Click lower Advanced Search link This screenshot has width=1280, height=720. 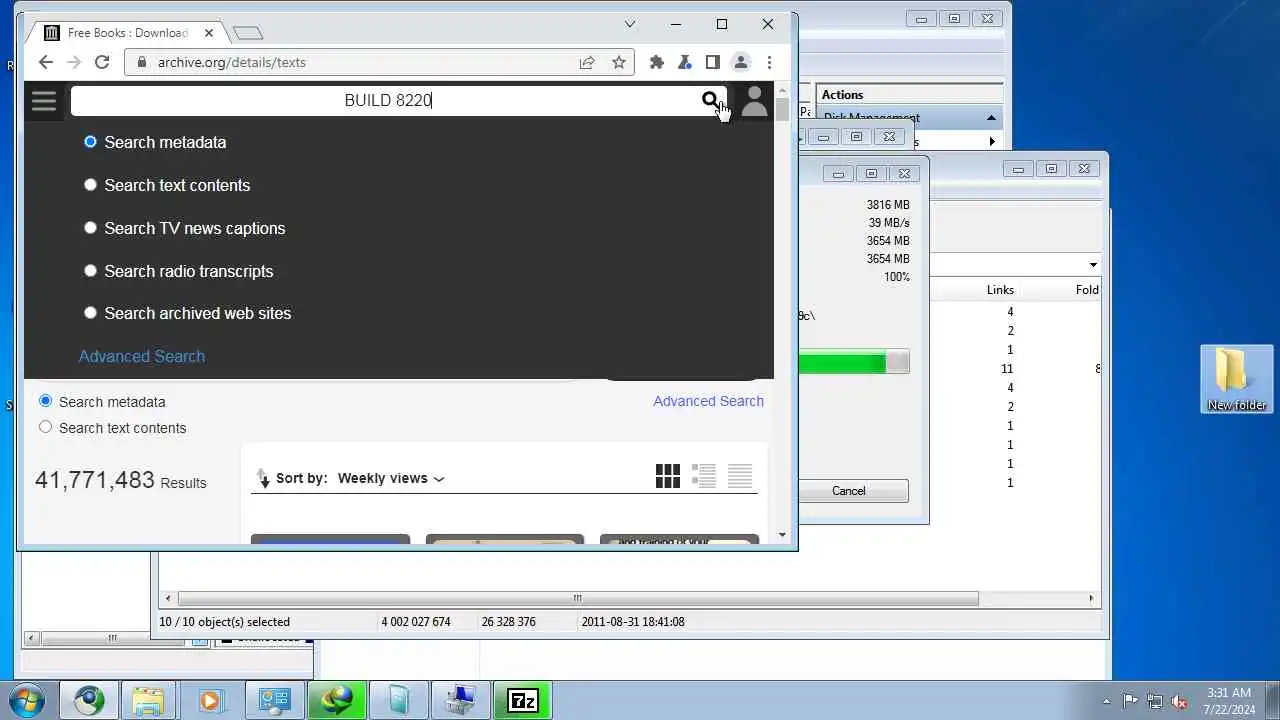[x=708, y=401]
